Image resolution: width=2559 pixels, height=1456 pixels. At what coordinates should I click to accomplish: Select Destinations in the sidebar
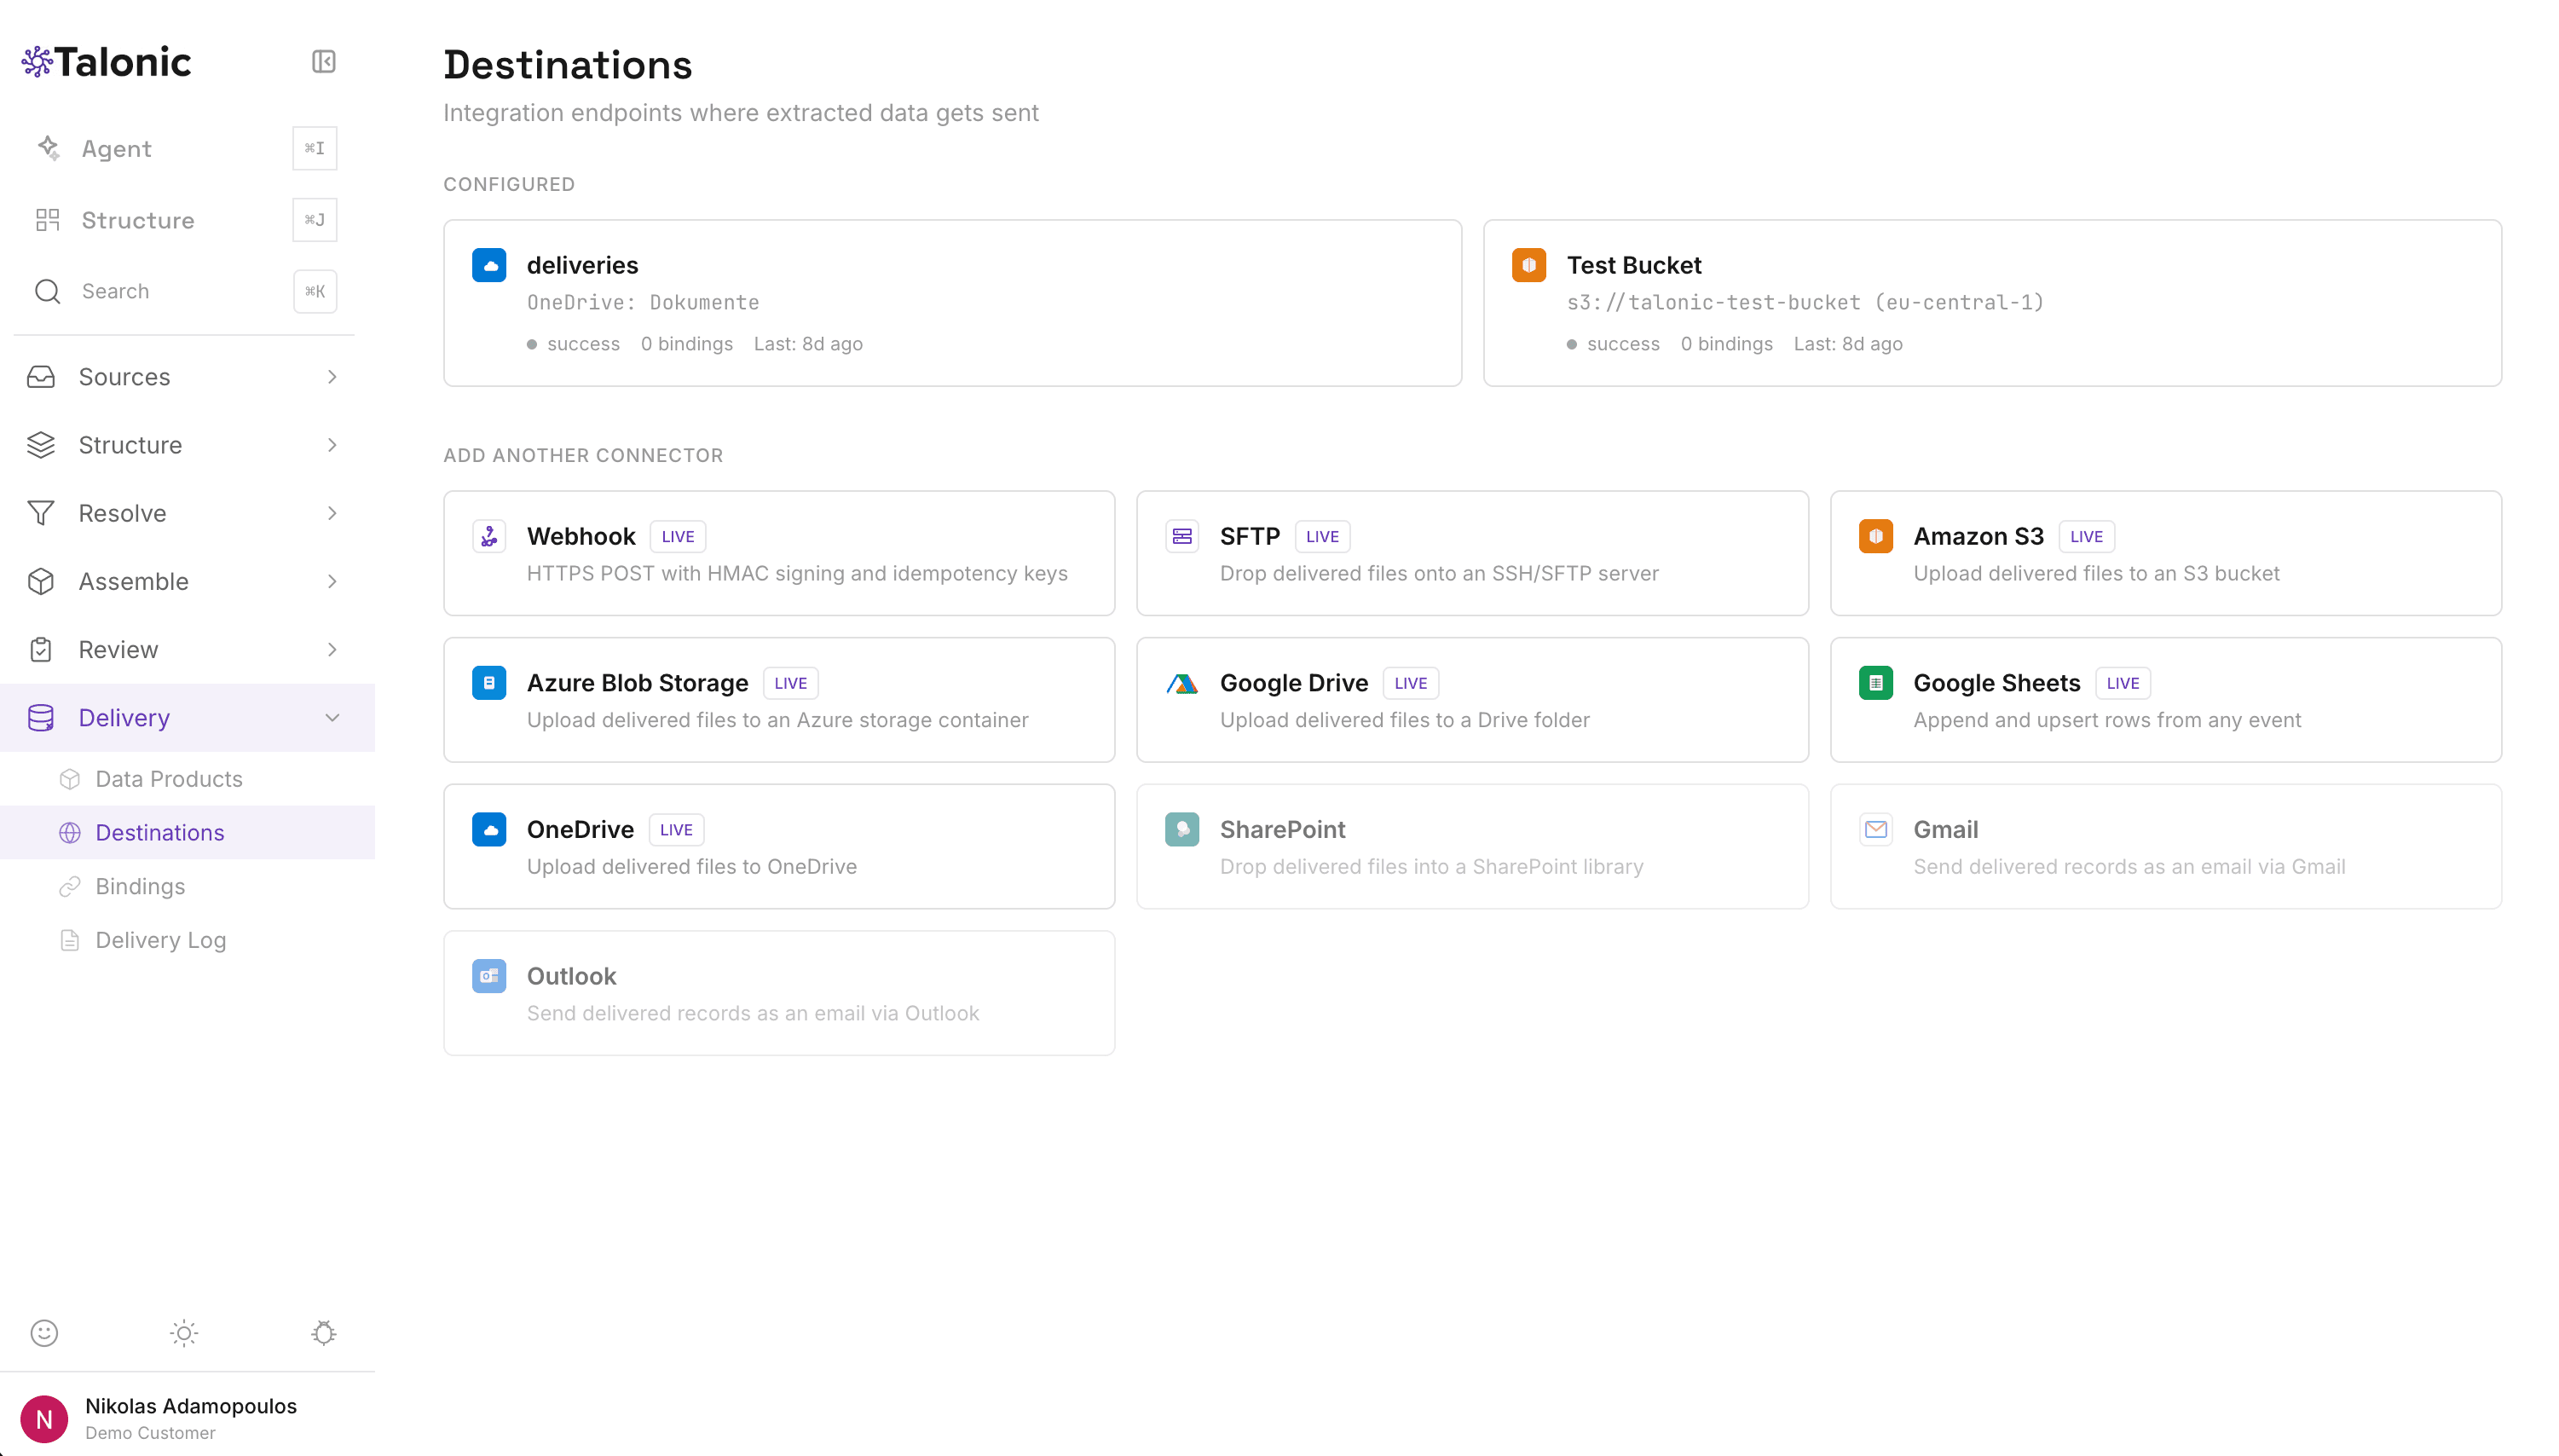tap(187, 832)
